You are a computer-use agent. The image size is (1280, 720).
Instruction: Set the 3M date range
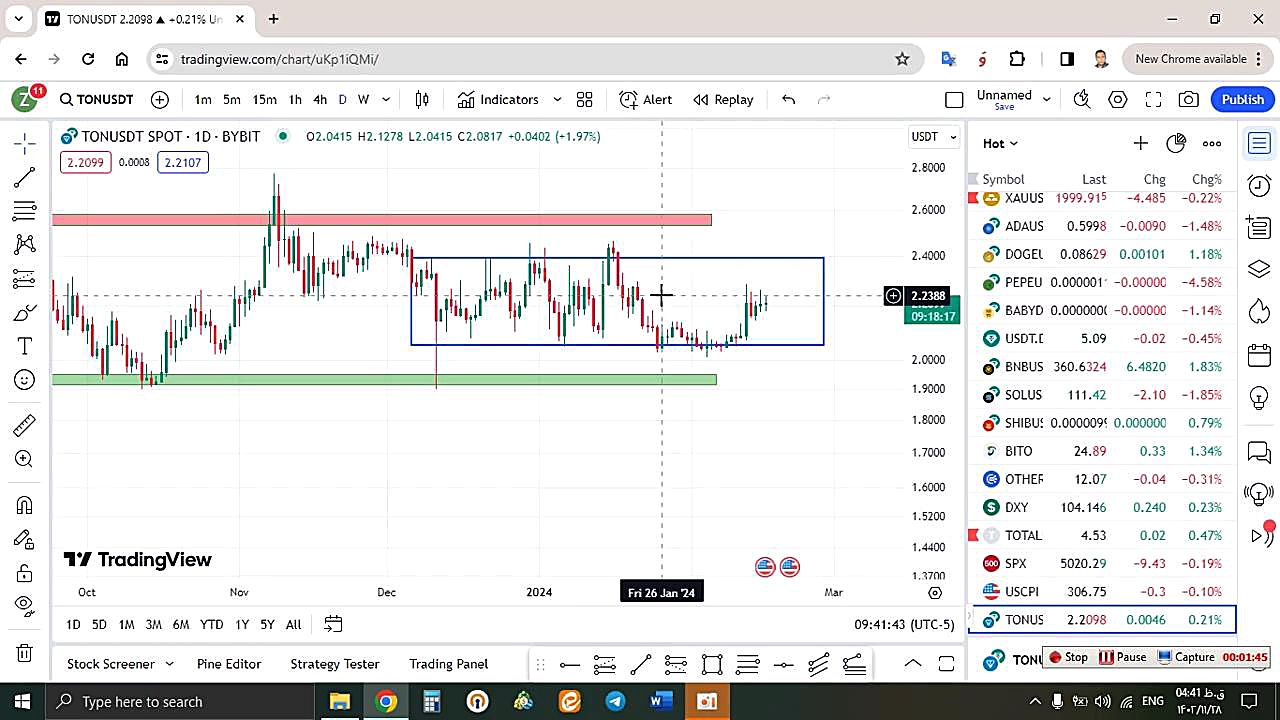coord(153,624)
